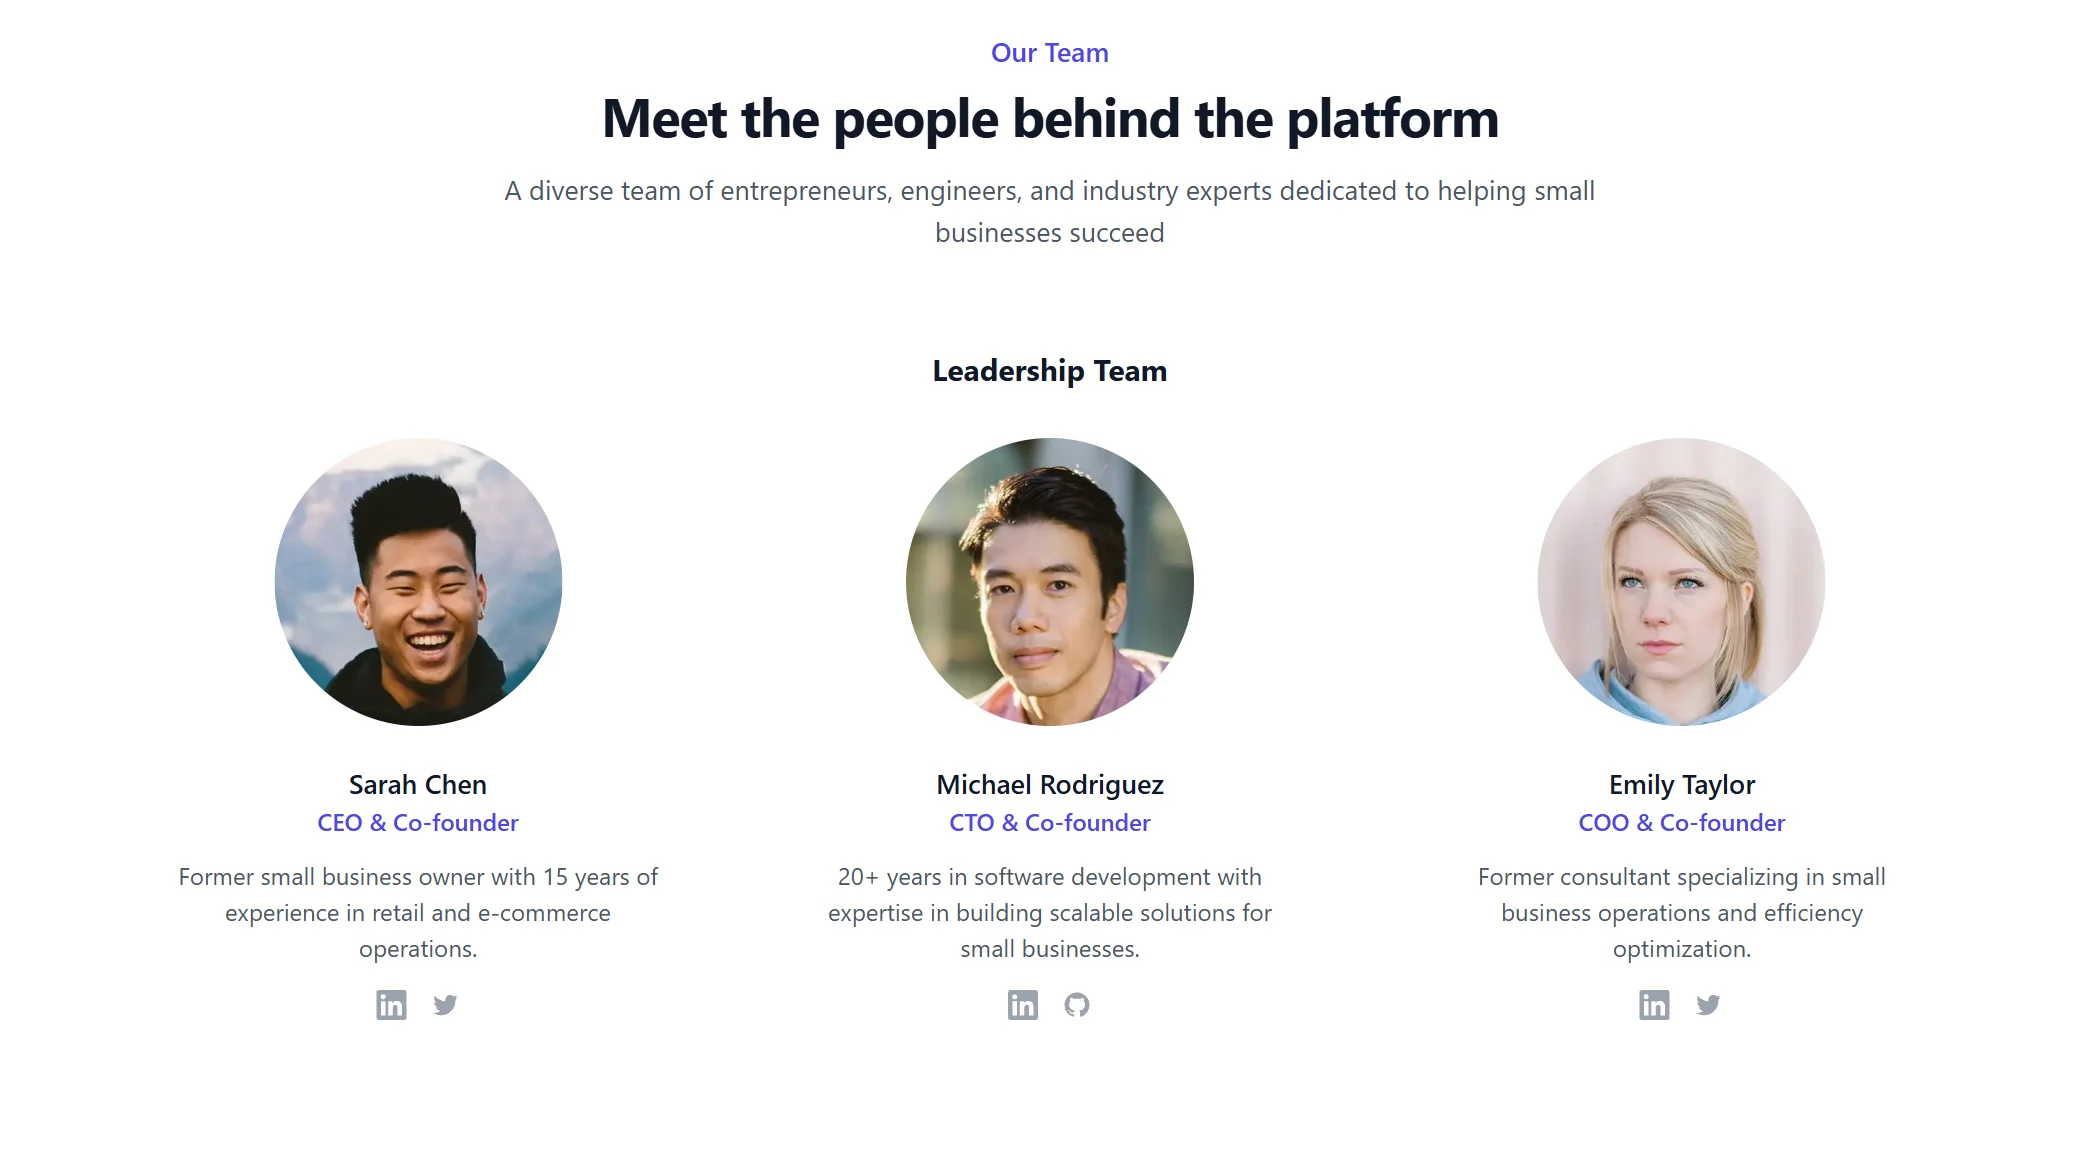2100x1170 pixels.
Task: Click the name Emily Taylor
Action: click(x=1682, y=785)
